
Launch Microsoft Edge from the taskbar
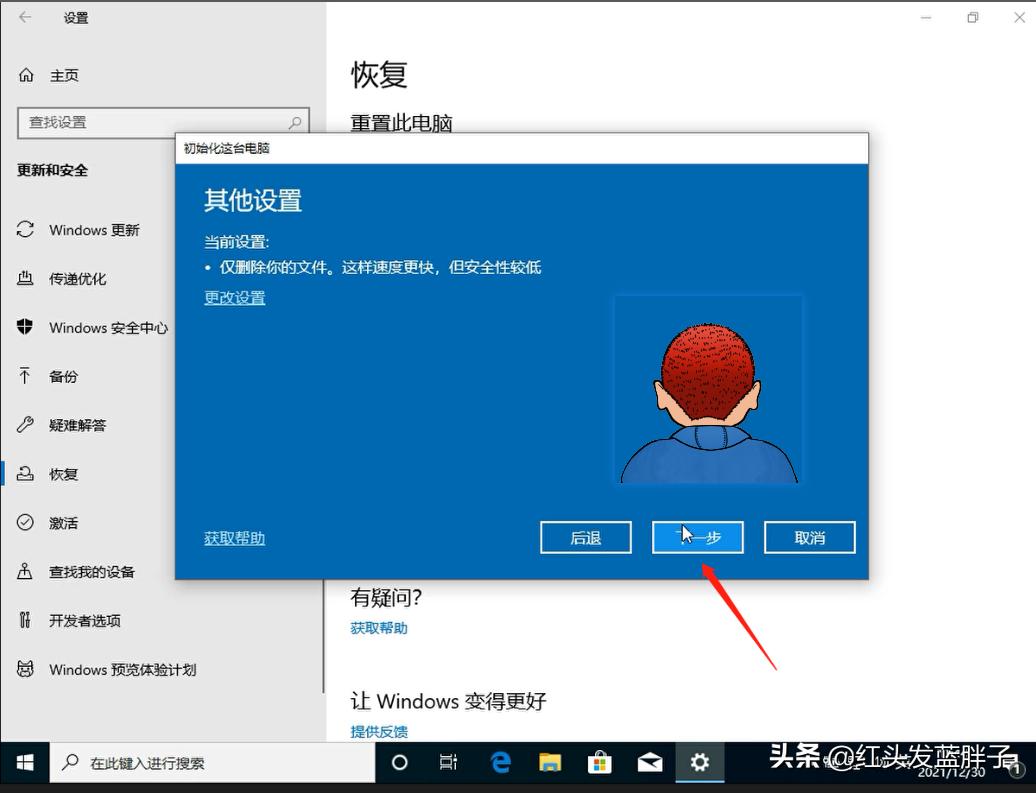point(500,762)
